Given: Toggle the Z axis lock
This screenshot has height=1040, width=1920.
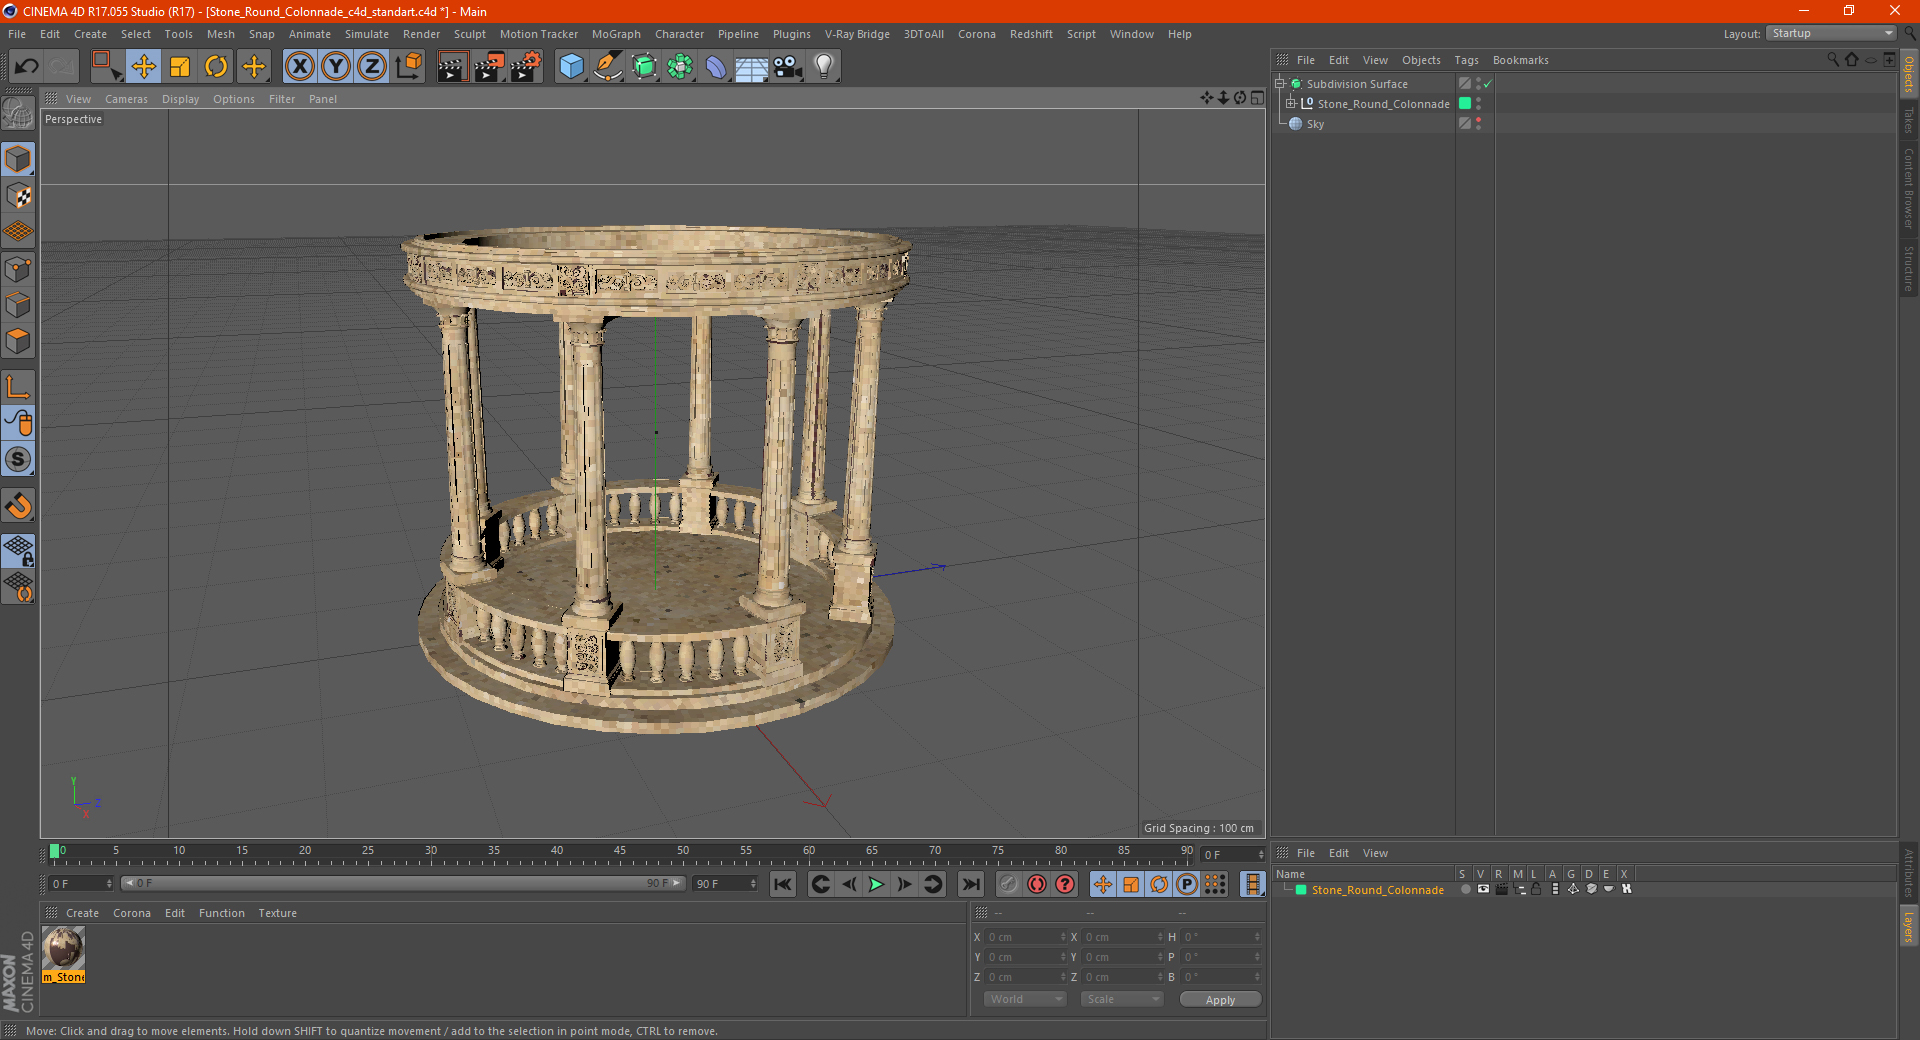Looking at the screenshot, I should [372, 67].
